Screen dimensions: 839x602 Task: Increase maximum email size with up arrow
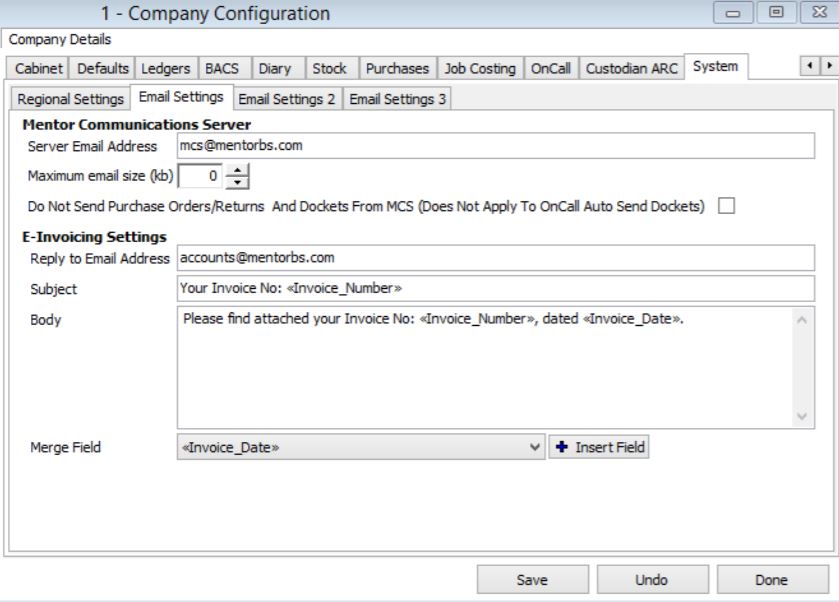[238, 173]
